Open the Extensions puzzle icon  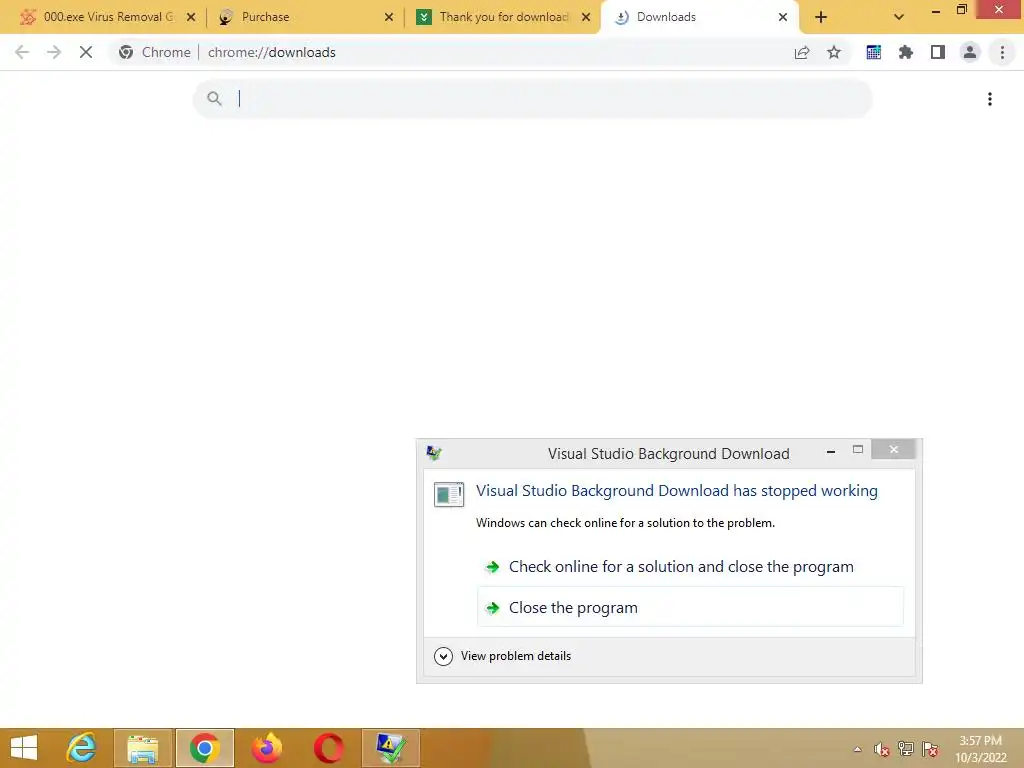tap(906, 52)
